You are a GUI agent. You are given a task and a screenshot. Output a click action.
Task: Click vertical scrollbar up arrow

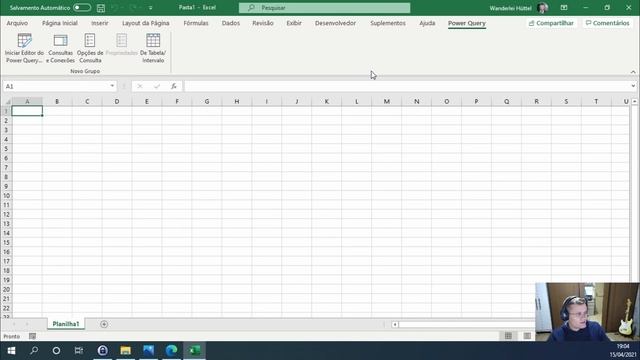tap(634, 101)
